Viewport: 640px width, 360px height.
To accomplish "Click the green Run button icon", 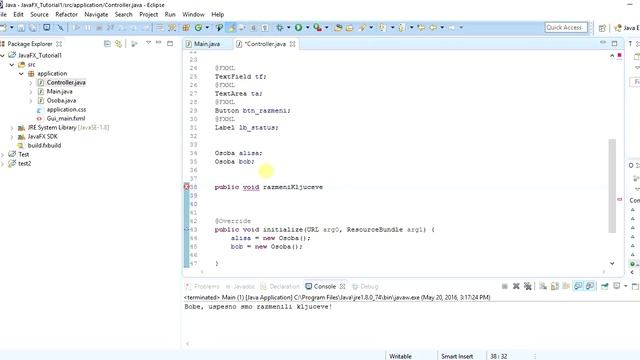I will pyautogui.click(x=298, y=28).
